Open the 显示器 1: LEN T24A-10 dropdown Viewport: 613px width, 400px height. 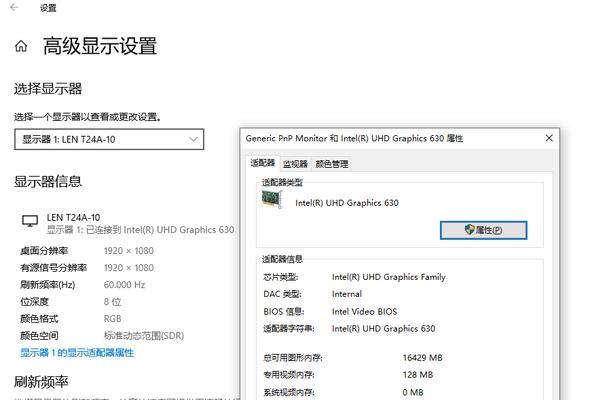point(109,139)
